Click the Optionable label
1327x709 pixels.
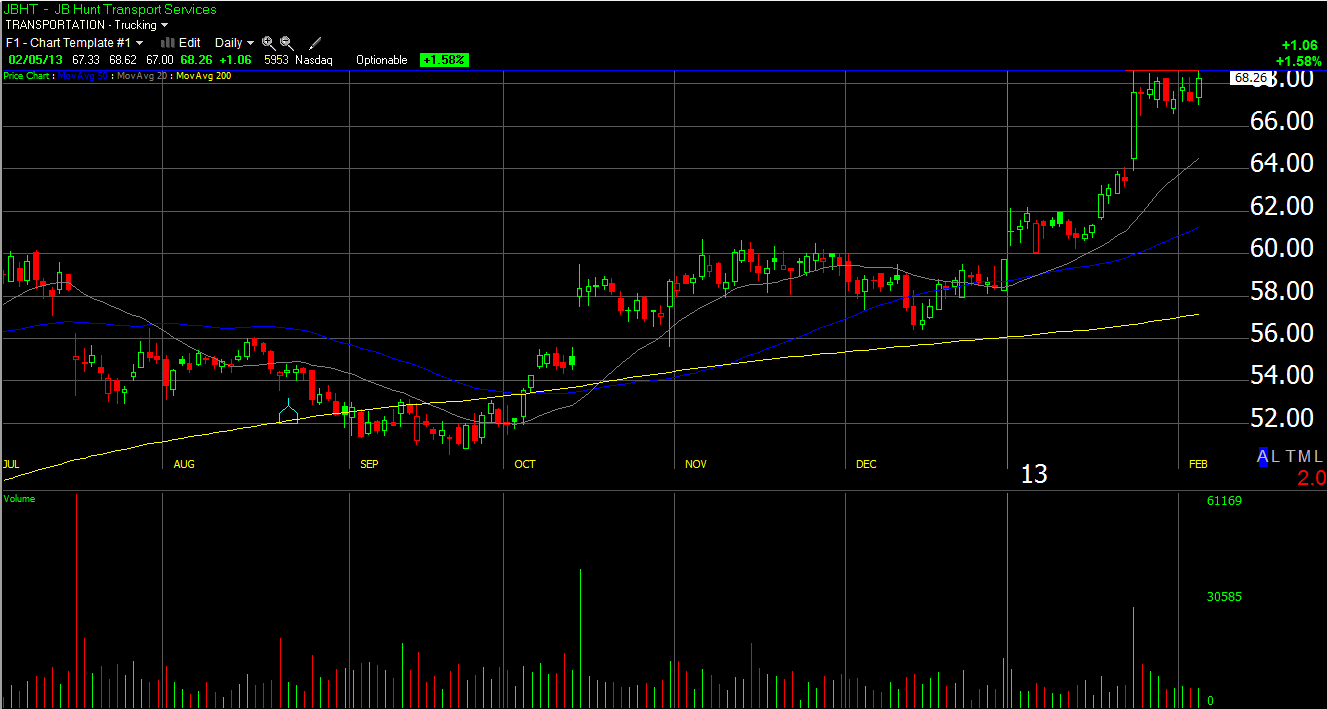click(x=382, y=60)
